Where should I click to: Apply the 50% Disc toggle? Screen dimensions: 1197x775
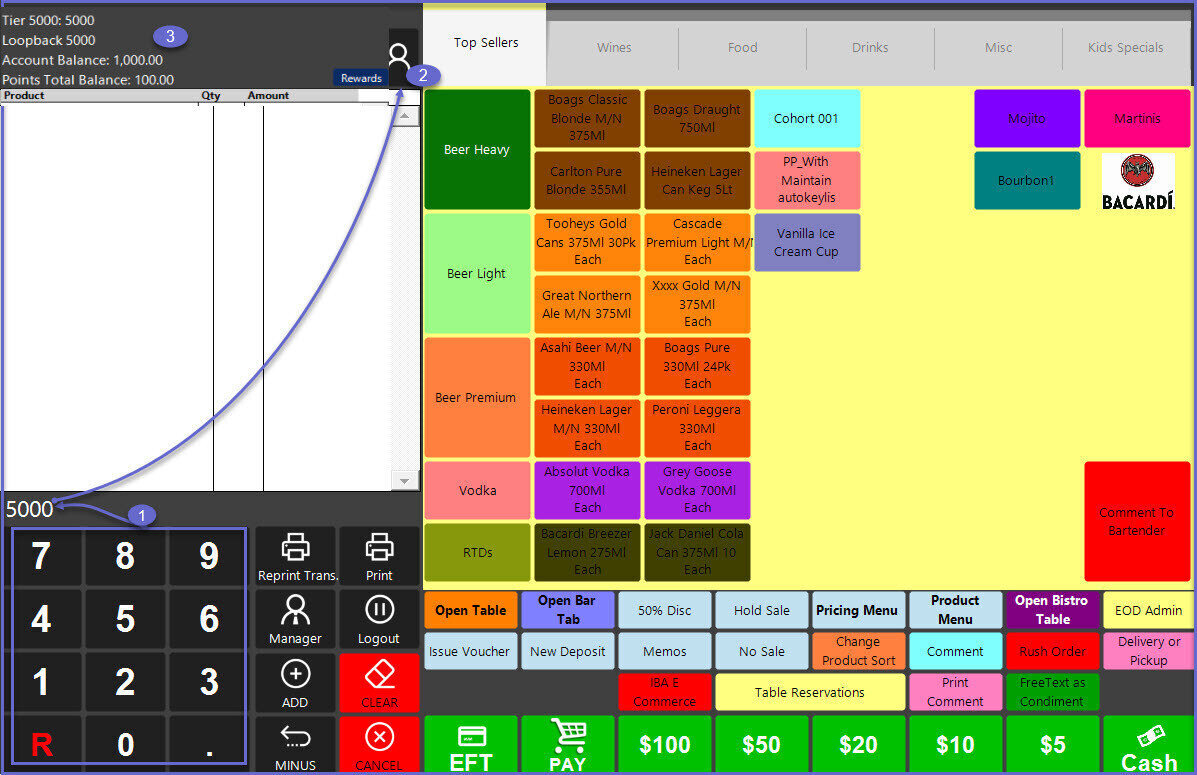coord(664,610)
